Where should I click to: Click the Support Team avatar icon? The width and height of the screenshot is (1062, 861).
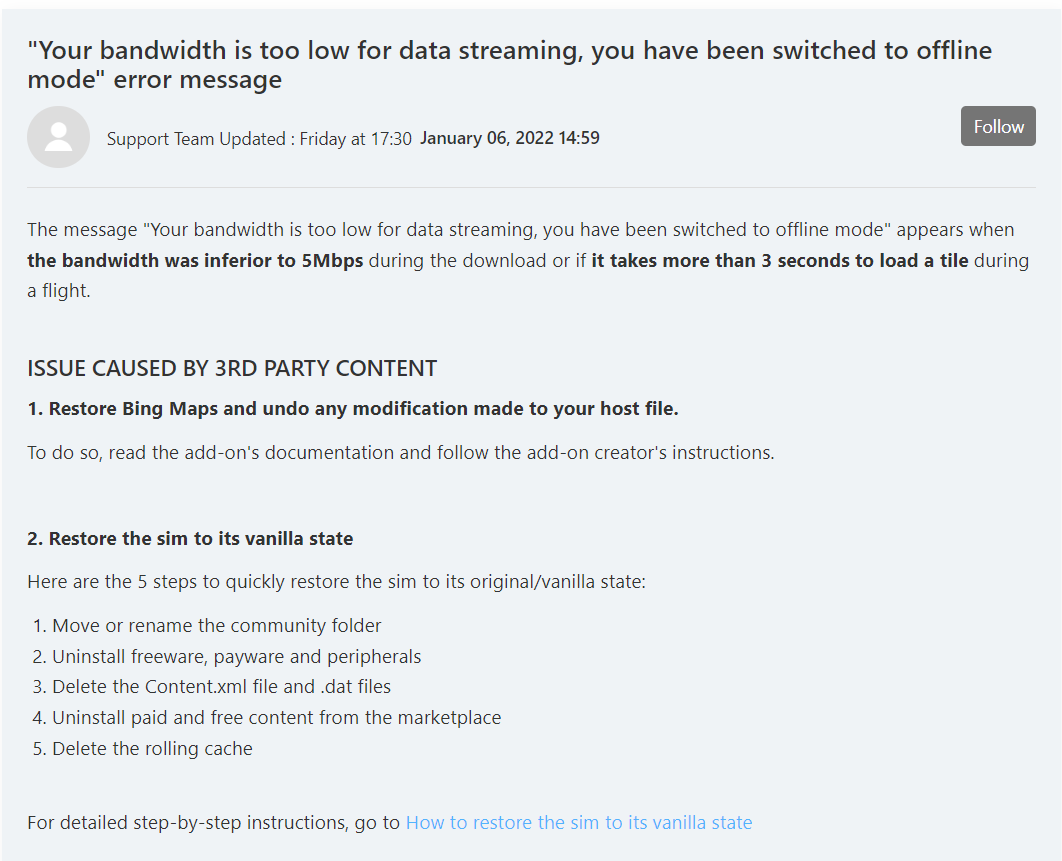click(x=58, y=137)
